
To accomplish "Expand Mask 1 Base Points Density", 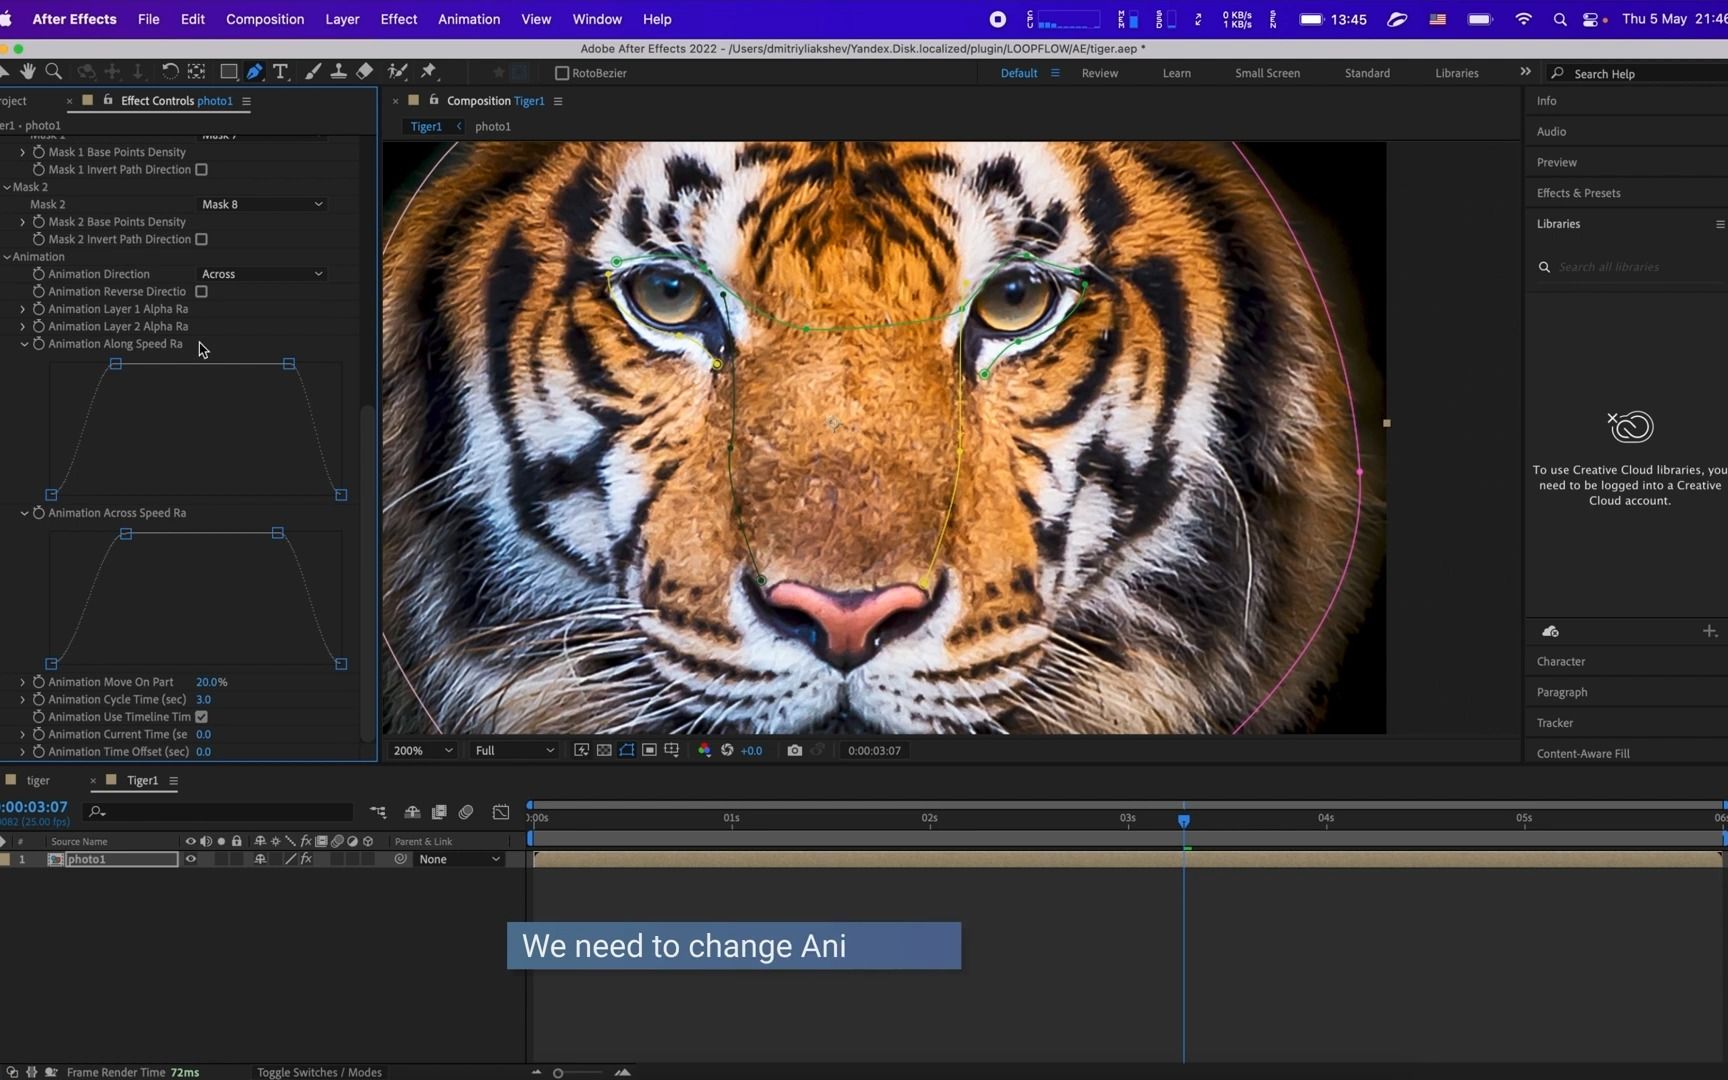I will pos(23,152).
